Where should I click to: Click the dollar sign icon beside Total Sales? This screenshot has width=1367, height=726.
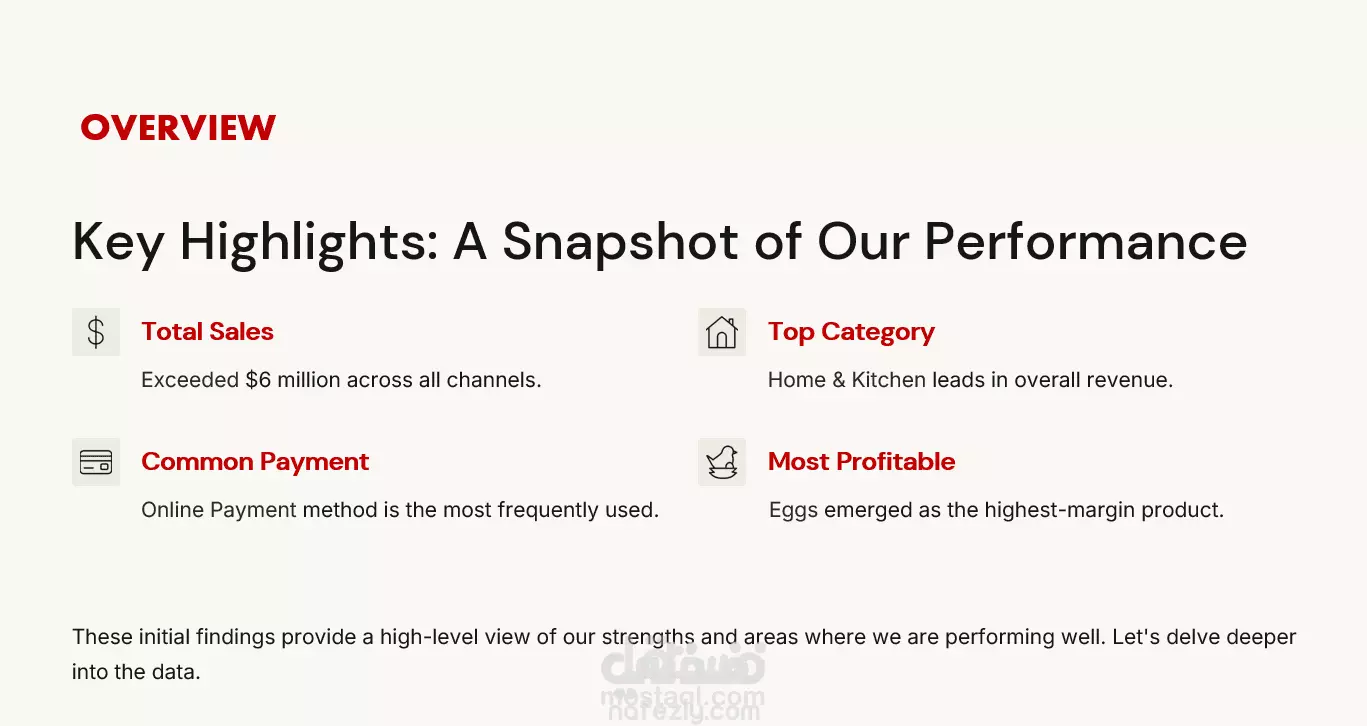click(x=96, y=332)
